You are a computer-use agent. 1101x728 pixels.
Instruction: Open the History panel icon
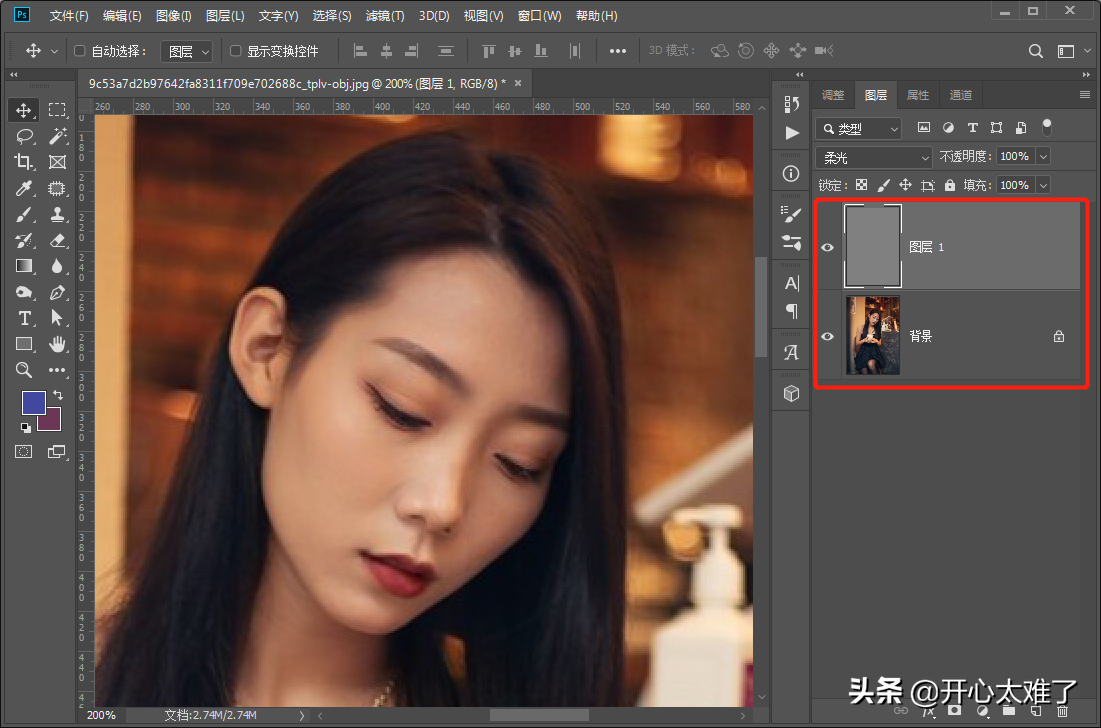point(792,104)
